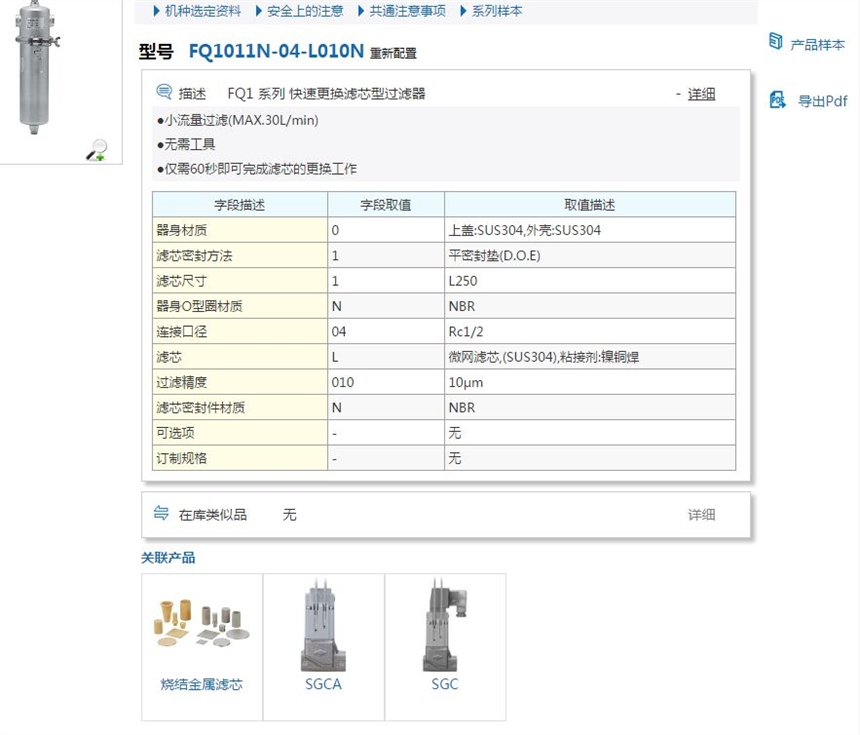Click the 导出Pdf text link

(x=822, y=101)
